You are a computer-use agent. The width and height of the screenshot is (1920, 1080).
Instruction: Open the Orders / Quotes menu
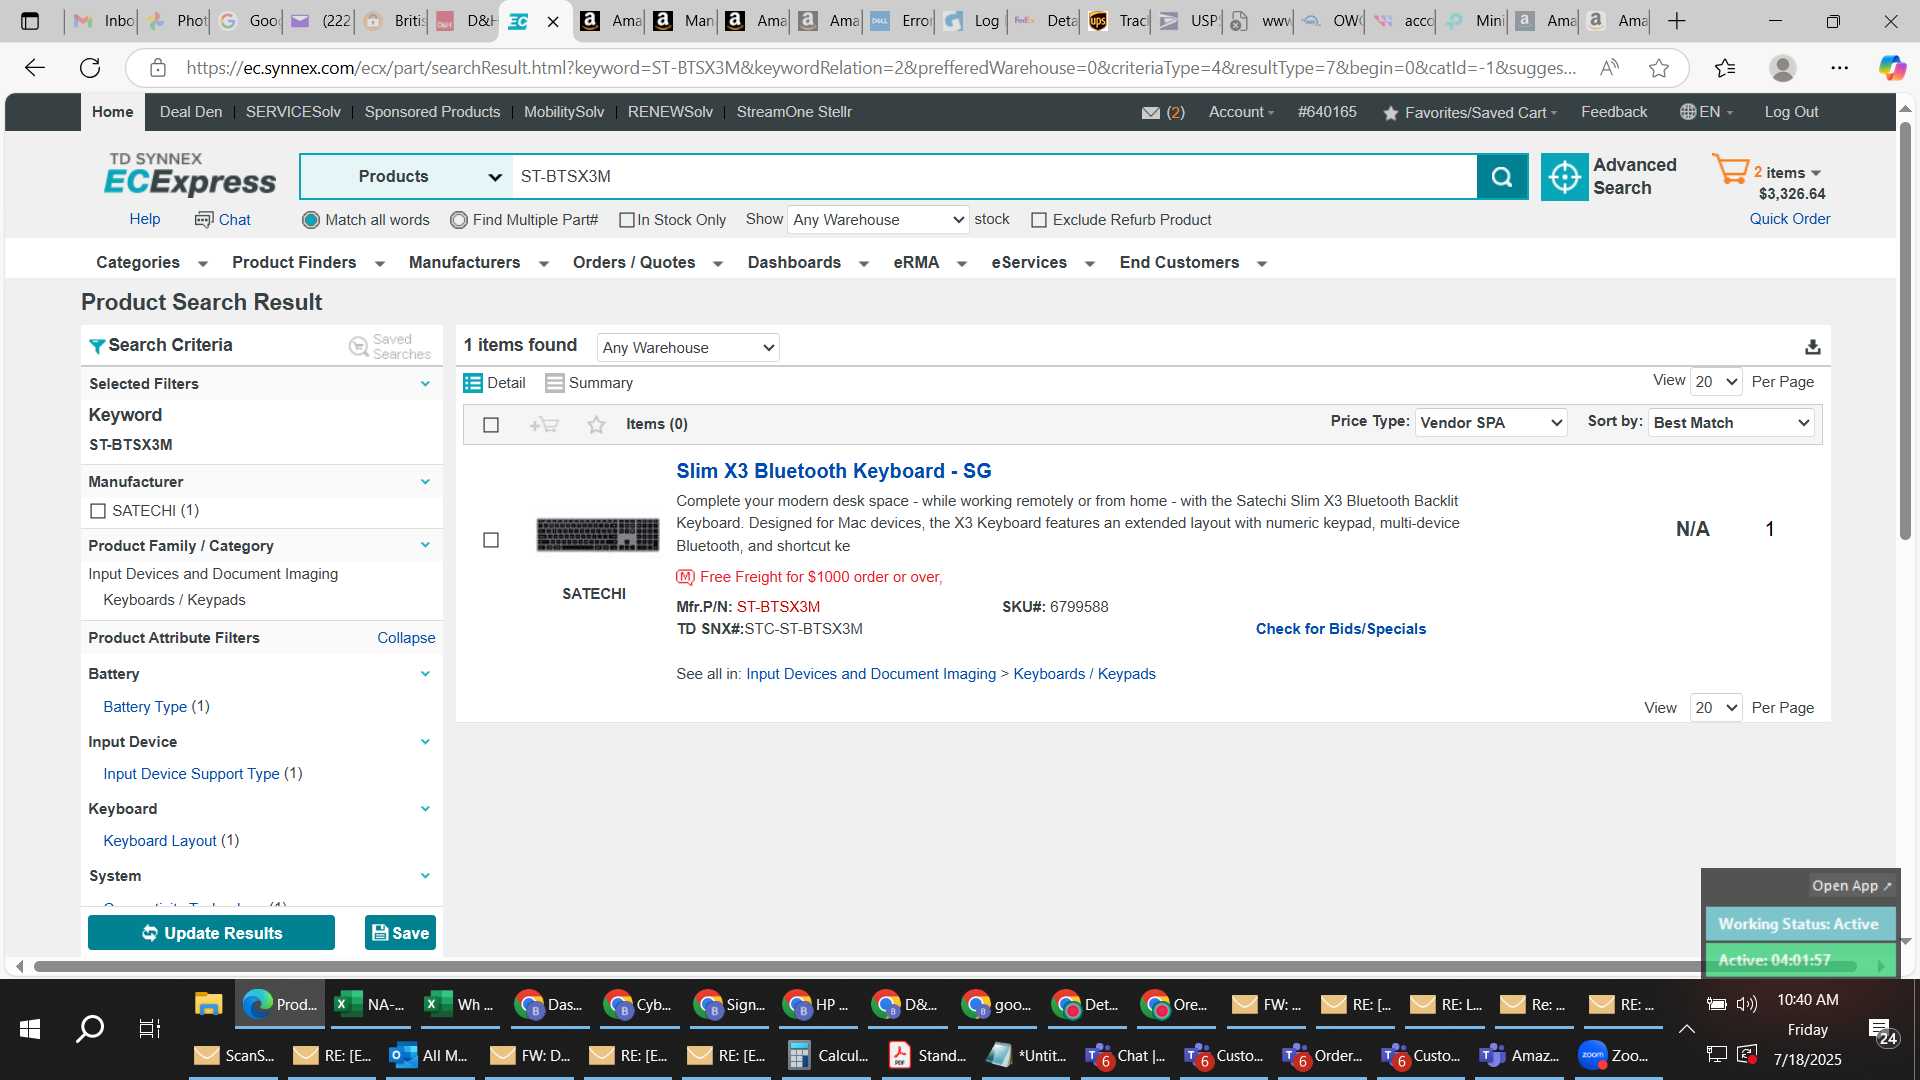(x=647, y=263)
